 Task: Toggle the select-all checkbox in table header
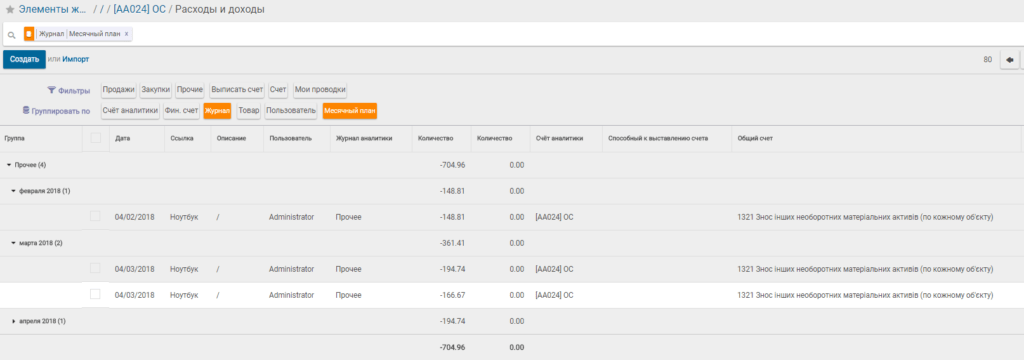(x=96, y=138)
